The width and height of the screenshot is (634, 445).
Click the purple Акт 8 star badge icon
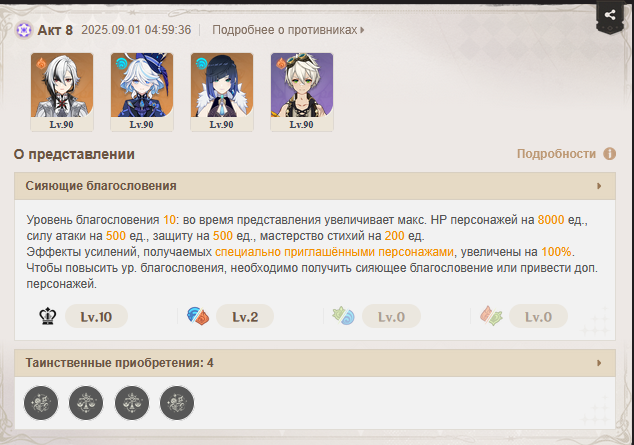click(24, 30)
